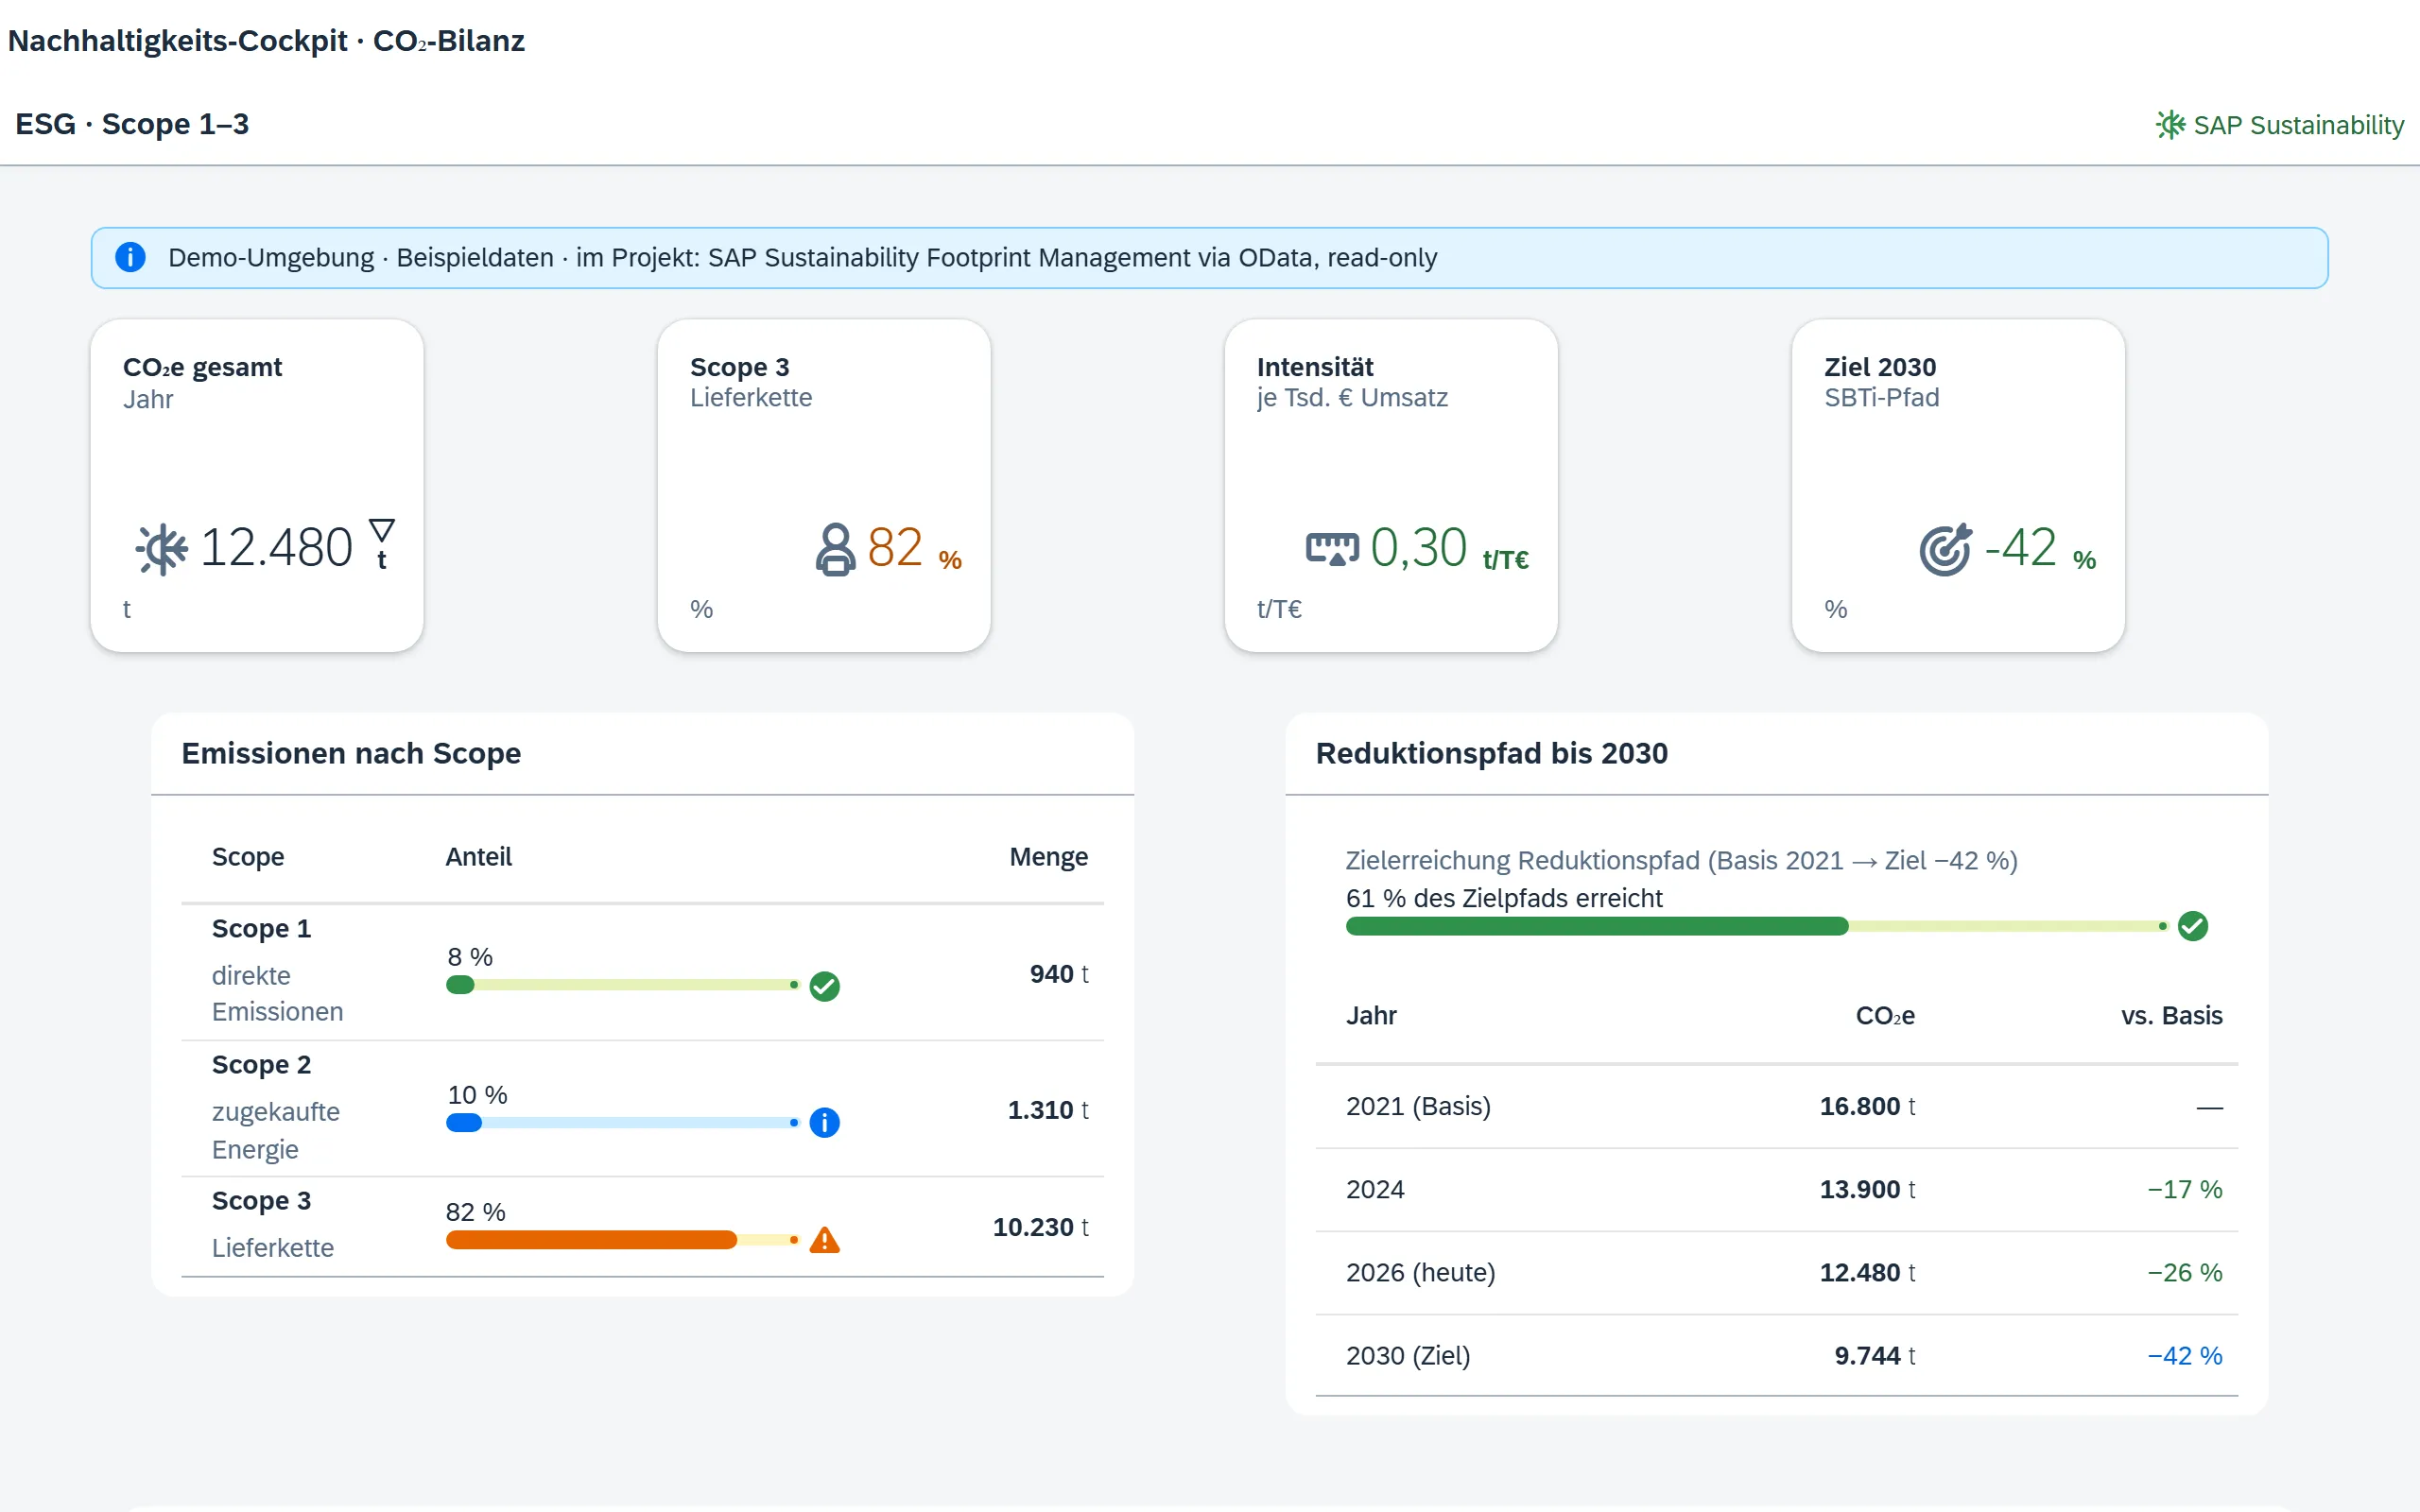
Task: Click the orange warning icon for Scope 3
Action: (824, 1240)
